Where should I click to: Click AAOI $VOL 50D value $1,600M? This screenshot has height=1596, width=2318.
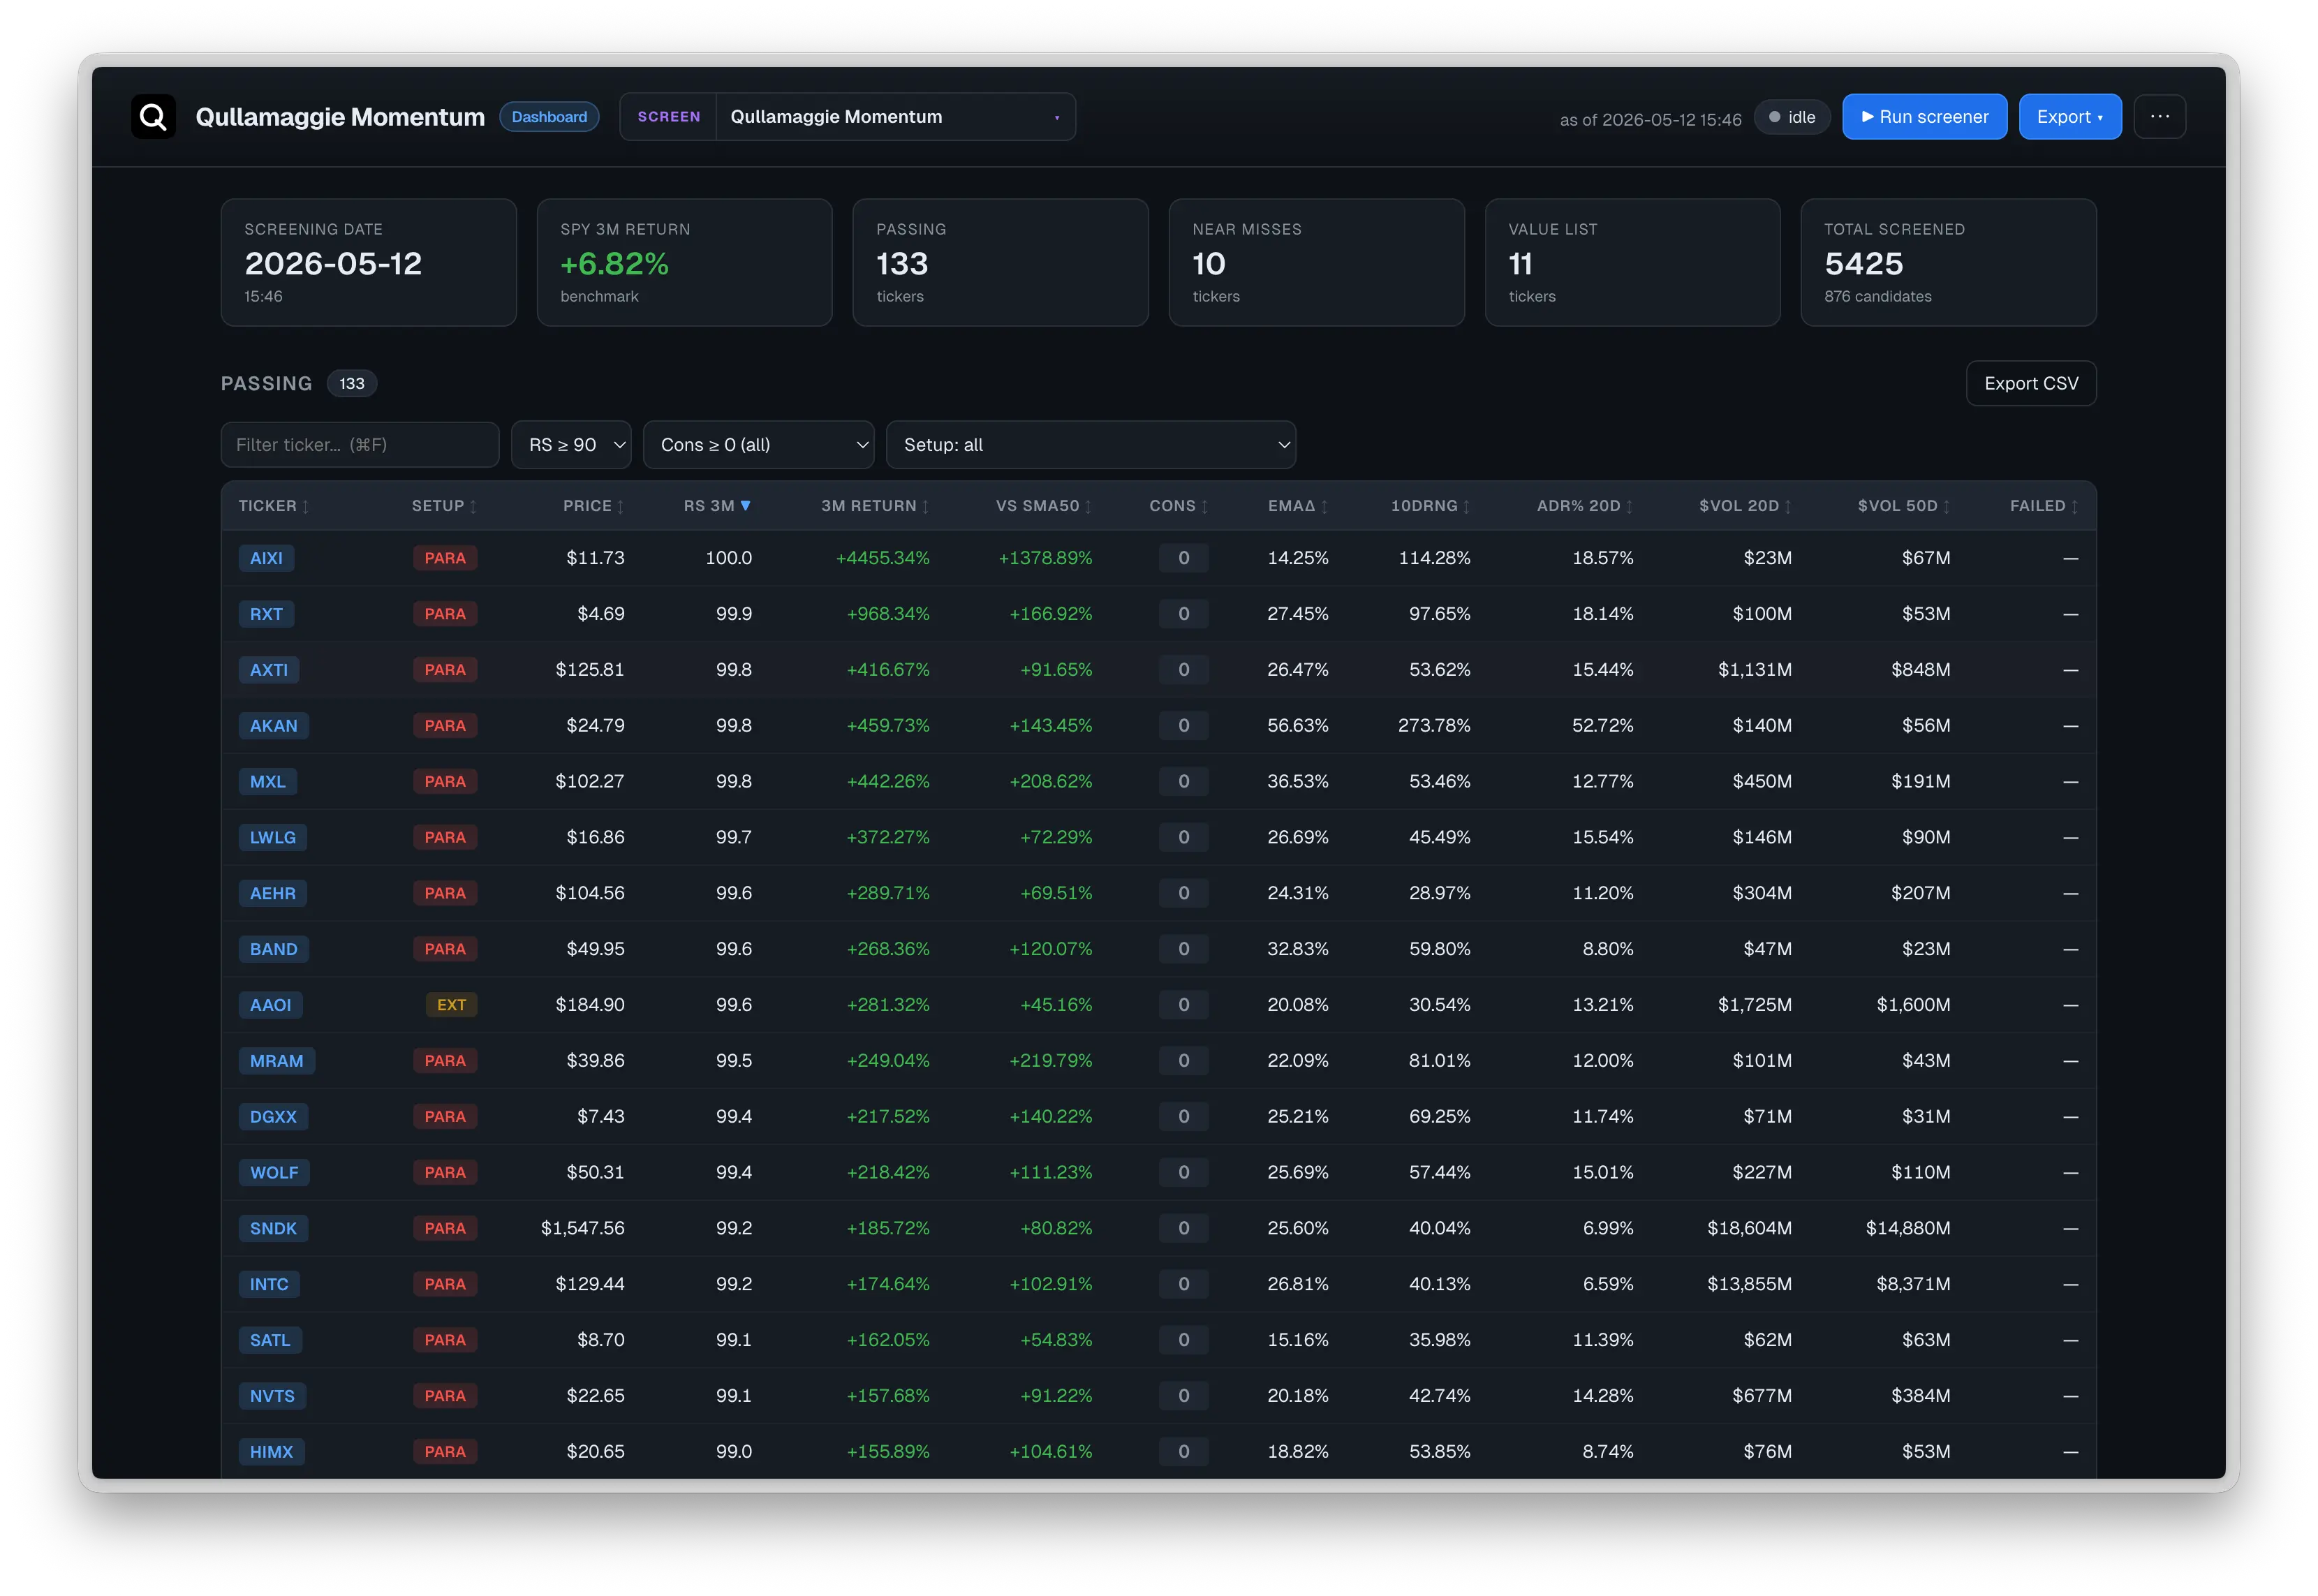(x=1913, y=1005)
